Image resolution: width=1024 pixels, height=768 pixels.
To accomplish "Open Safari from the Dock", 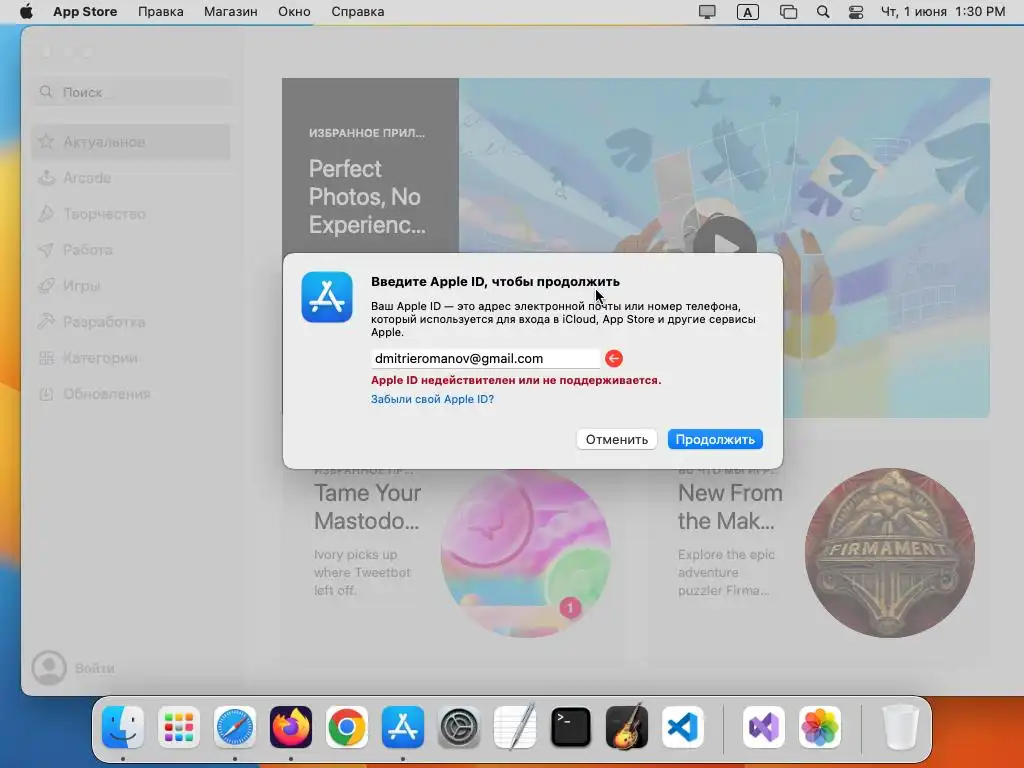I will click(x=235, y=727).
